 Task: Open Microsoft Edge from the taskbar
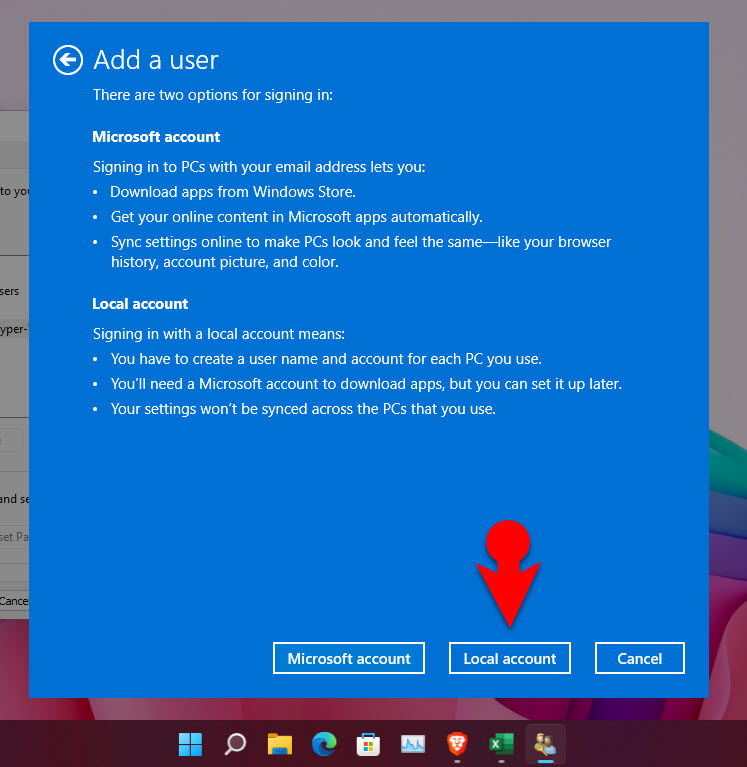coord(324,744)
